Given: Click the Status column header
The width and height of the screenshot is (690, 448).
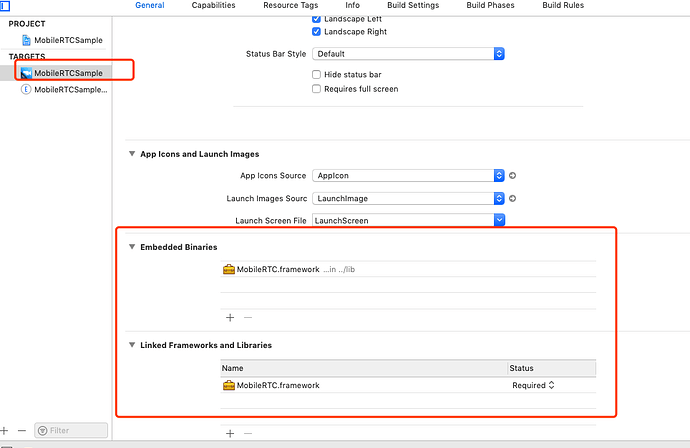Looking at the screenshot, I should click(x=552, y=368).
